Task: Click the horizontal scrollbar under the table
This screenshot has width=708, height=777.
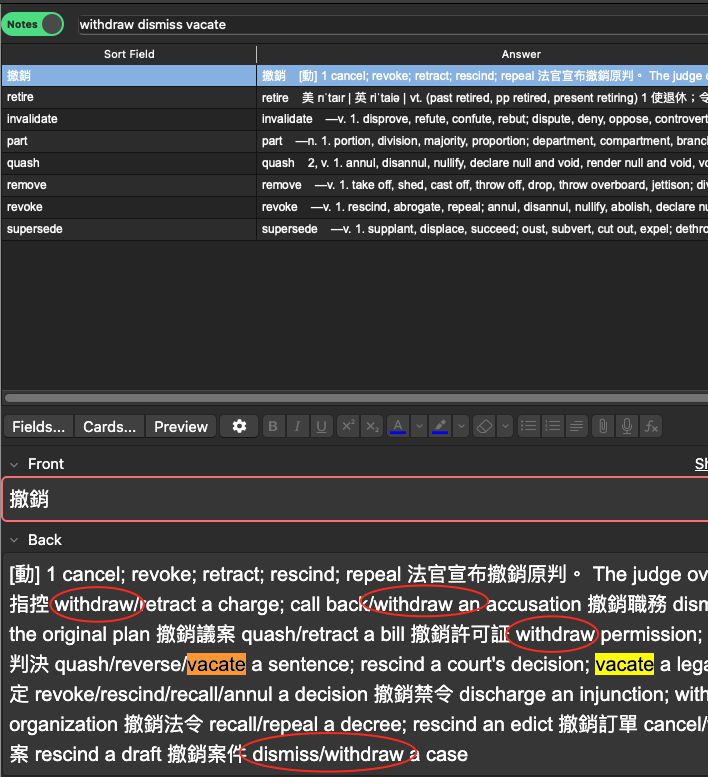Action: (x=356, y=397)
